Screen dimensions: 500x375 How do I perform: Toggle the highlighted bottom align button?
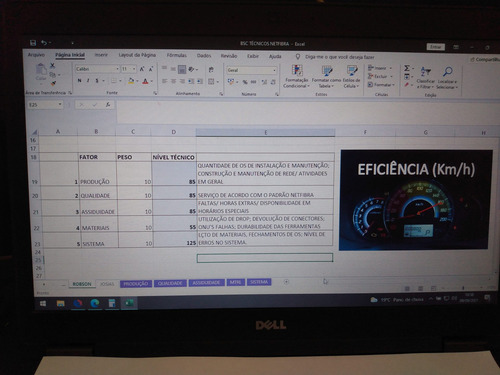click(x=182, y=69)
